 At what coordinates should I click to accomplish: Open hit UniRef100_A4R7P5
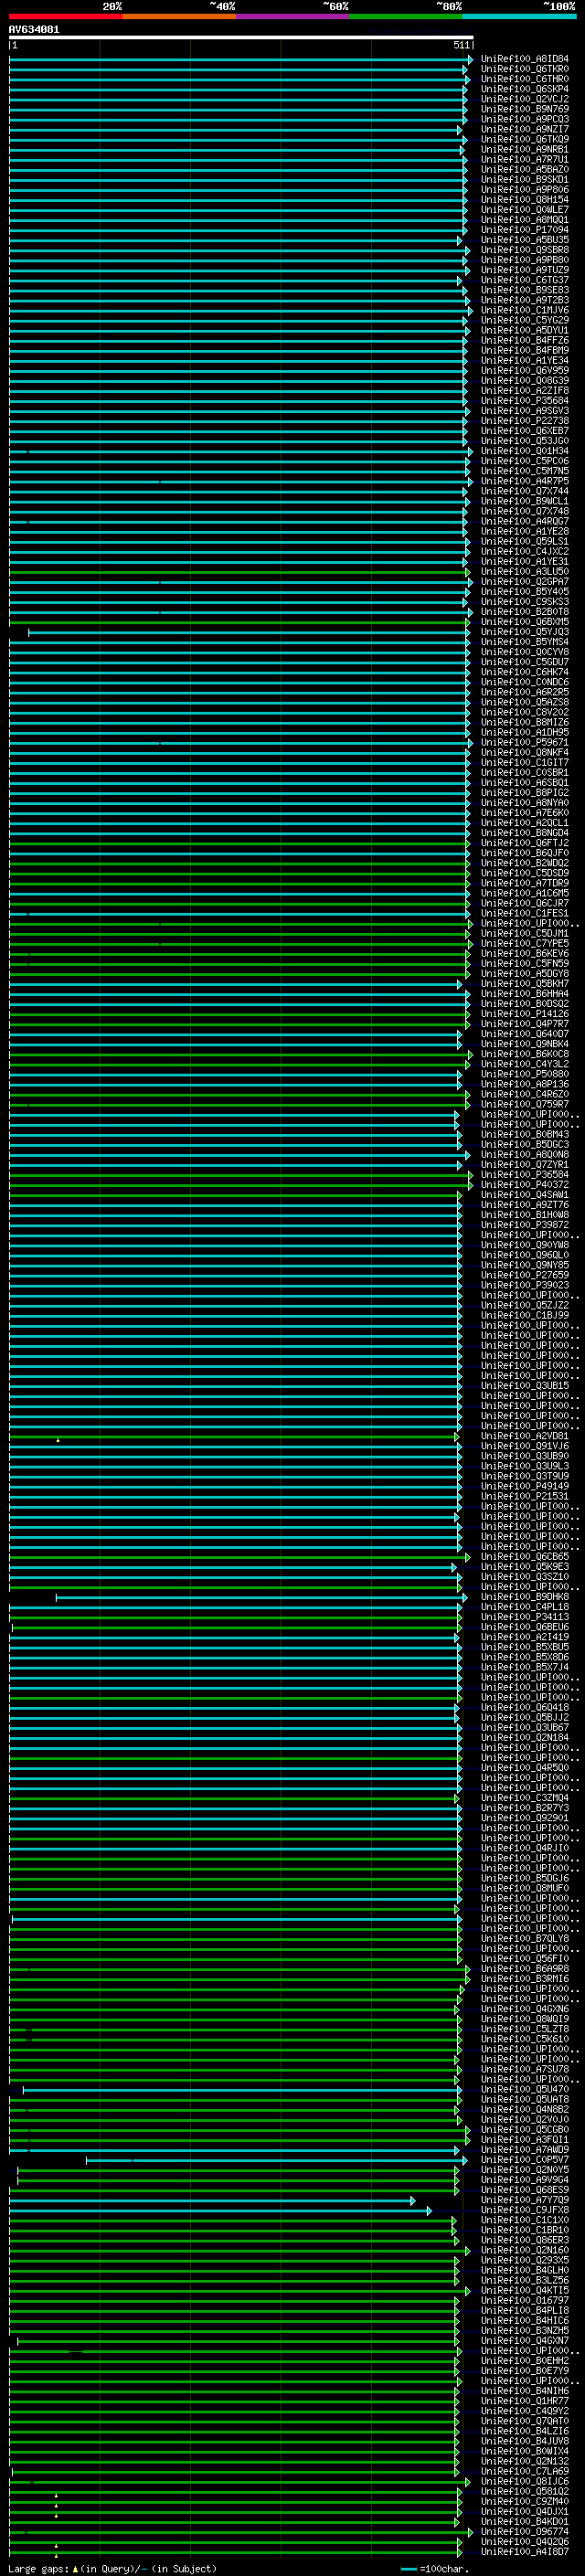(x=525, y=481)
